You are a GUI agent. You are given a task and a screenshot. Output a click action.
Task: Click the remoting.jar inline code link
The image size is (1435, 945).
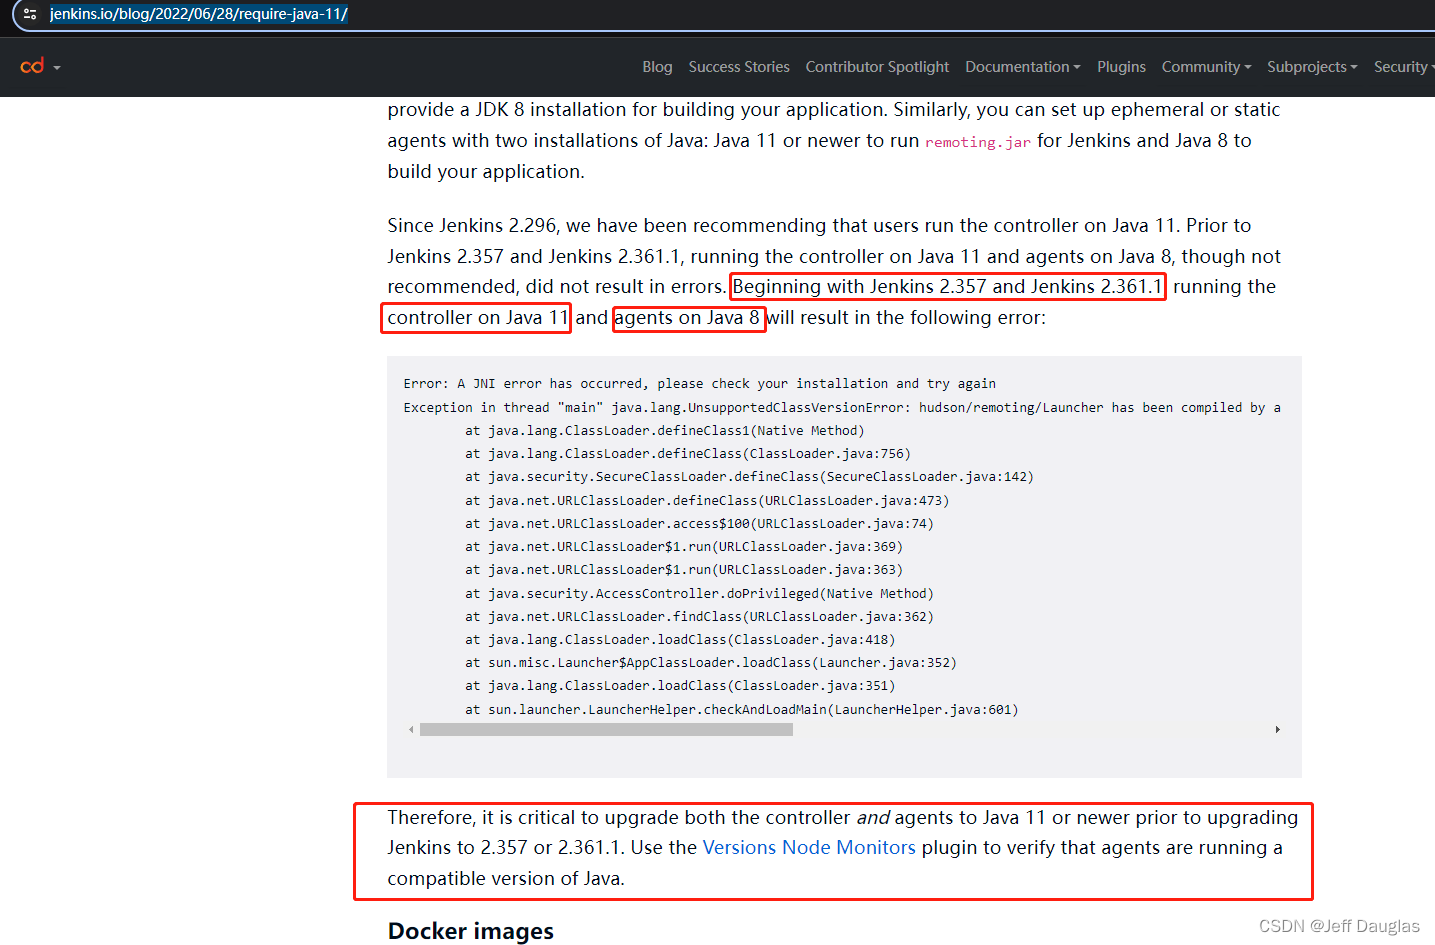(975, 142)
